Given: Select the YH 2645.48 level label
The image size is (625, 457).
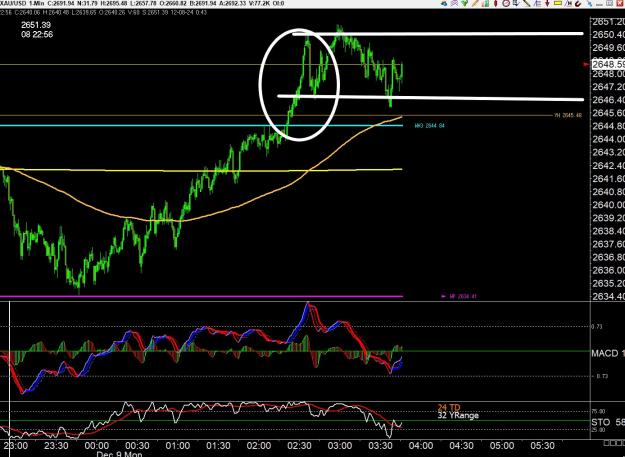Looking at the screenshot, I should (x=568, y=116).
